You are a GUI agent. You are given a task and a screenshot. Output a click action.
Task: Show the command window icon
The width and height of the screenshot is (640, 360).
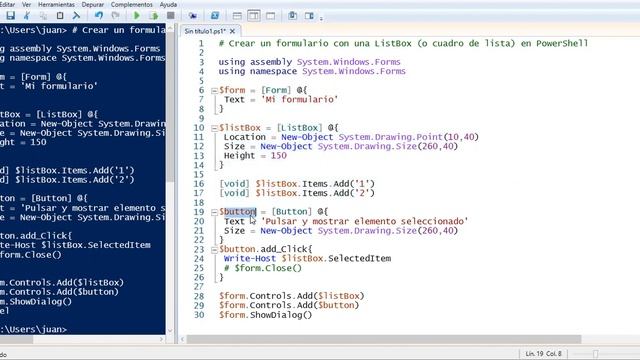(292, 16)
